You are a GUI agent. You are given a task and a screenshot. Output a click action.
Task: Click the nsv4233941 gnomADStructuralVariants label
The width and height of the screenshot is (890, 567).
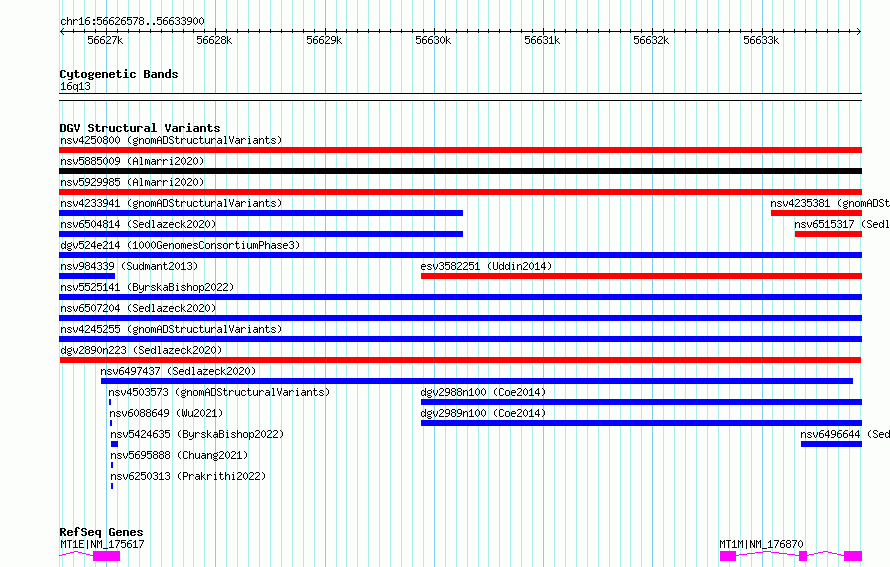pyautogui.click(x=171, y=203)
